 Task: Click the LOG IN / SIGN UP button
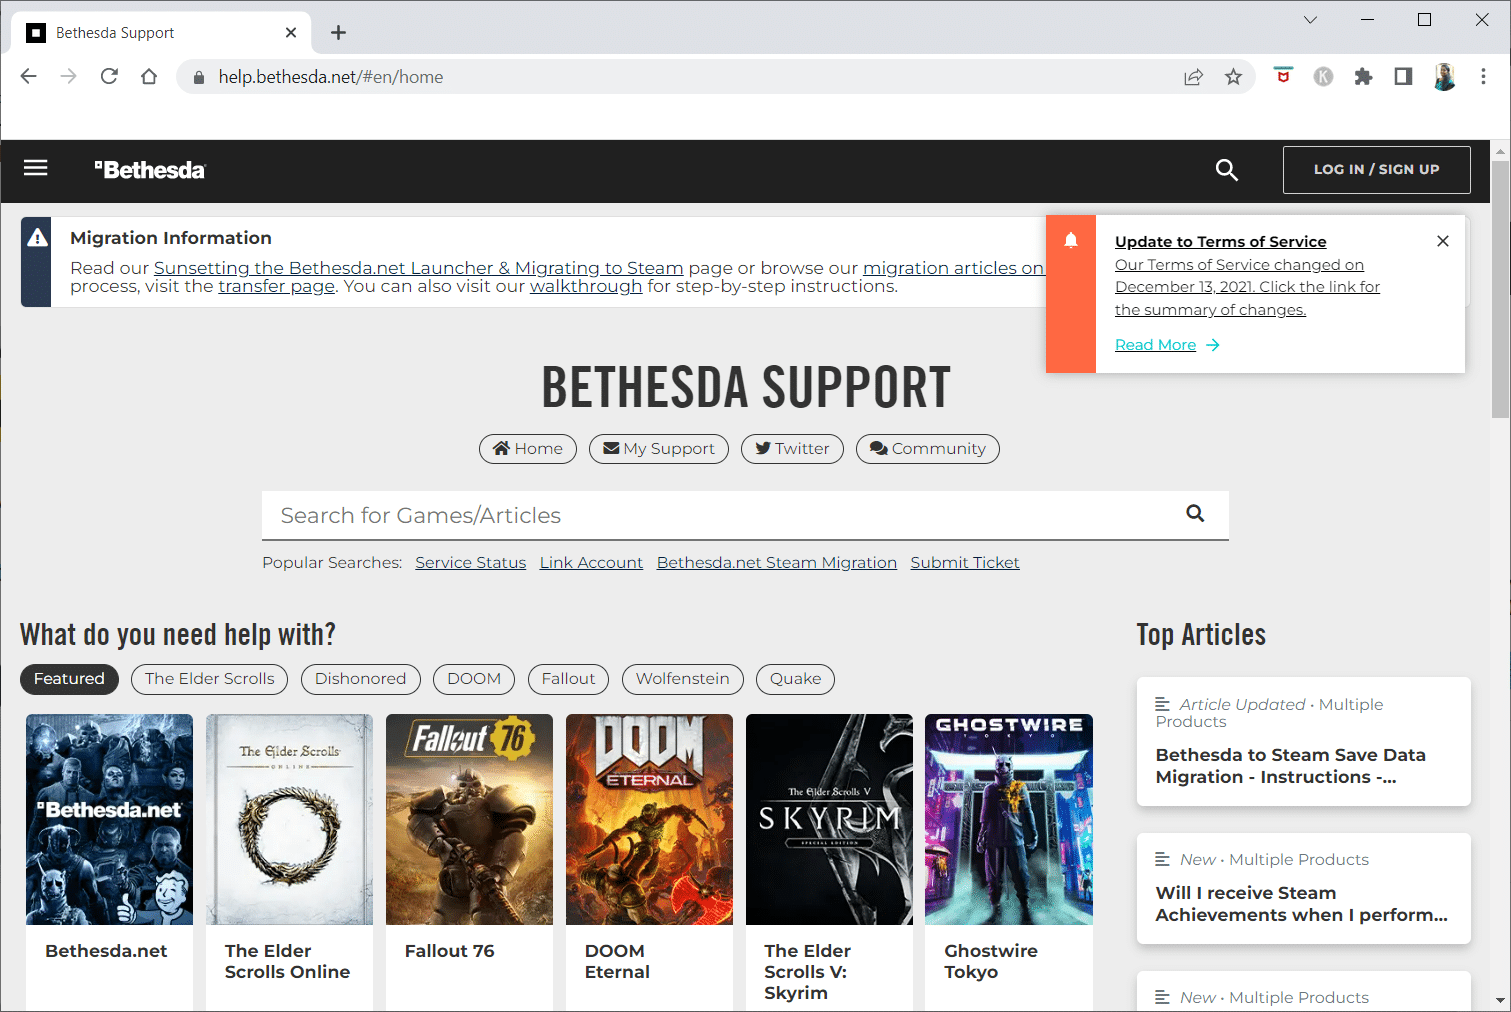1376,170
